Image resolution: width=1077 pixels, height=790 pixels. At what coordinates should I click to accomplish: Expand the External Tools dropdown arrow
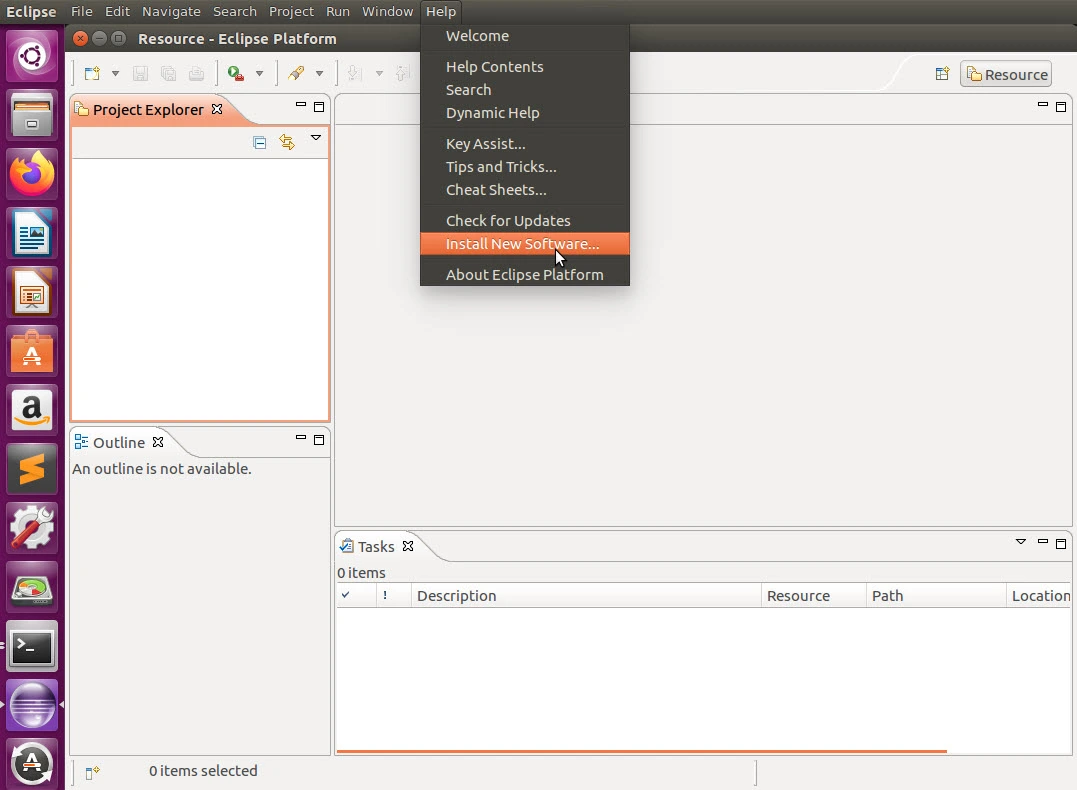point(259,73)
